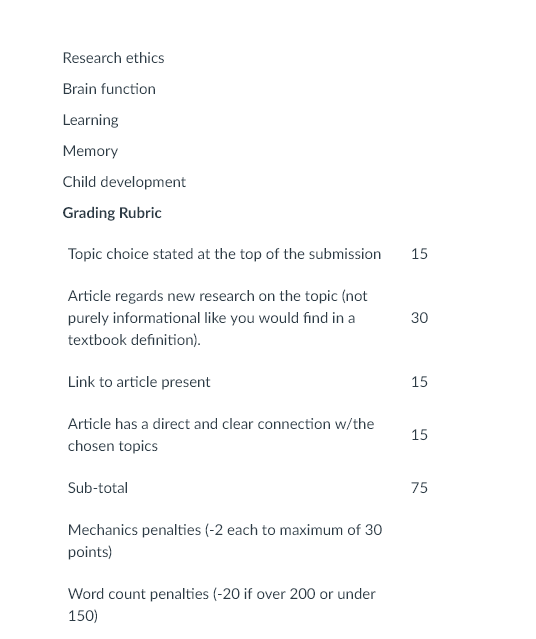Image resolution: width=536 pixels, height=639 pixels.
Task: Click the 'Article regards new research' criterion
Action: [x=218, y=318]
